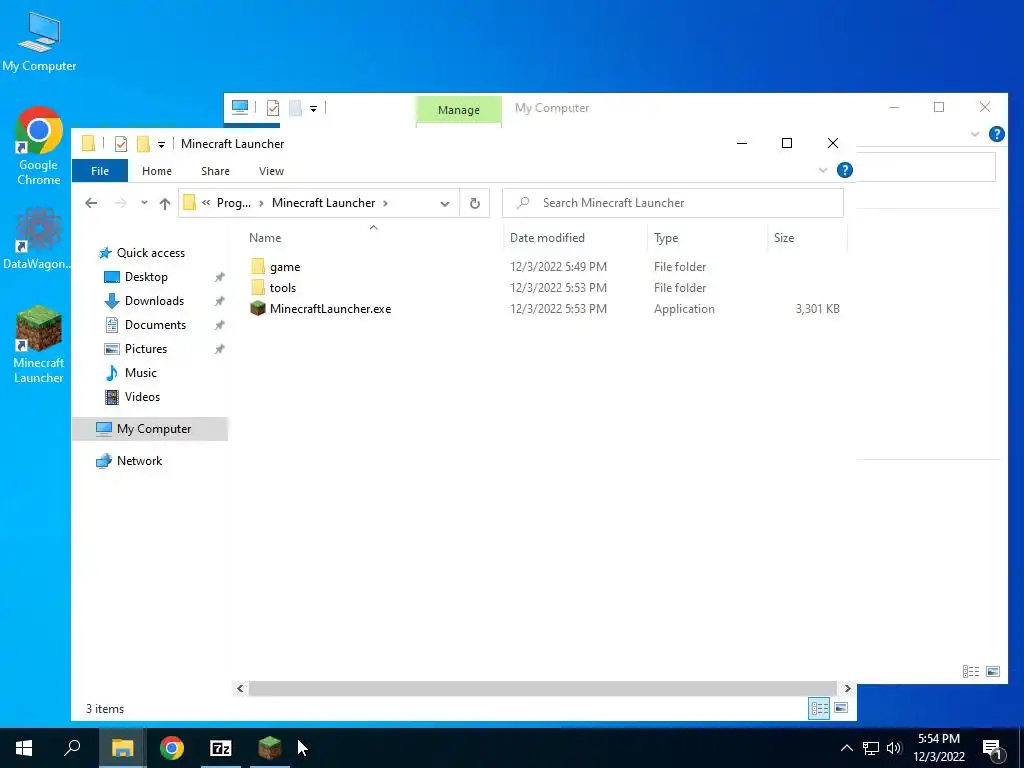Viewport: 1024px width, 768px height.
Task: Open the quick access toolbar dropdown in My Computer window
Action: click(x=313, y=109)
